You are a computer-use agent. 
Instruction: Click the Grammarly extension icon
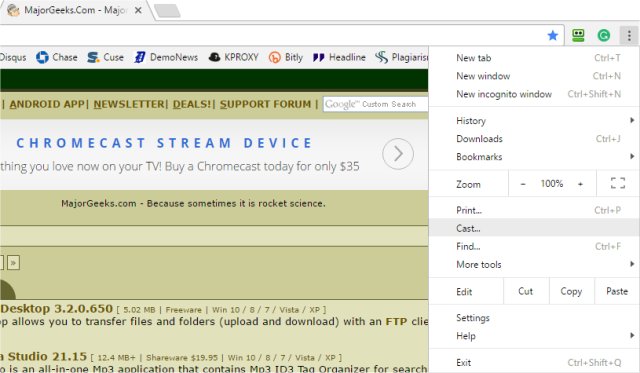click(604, 36)
